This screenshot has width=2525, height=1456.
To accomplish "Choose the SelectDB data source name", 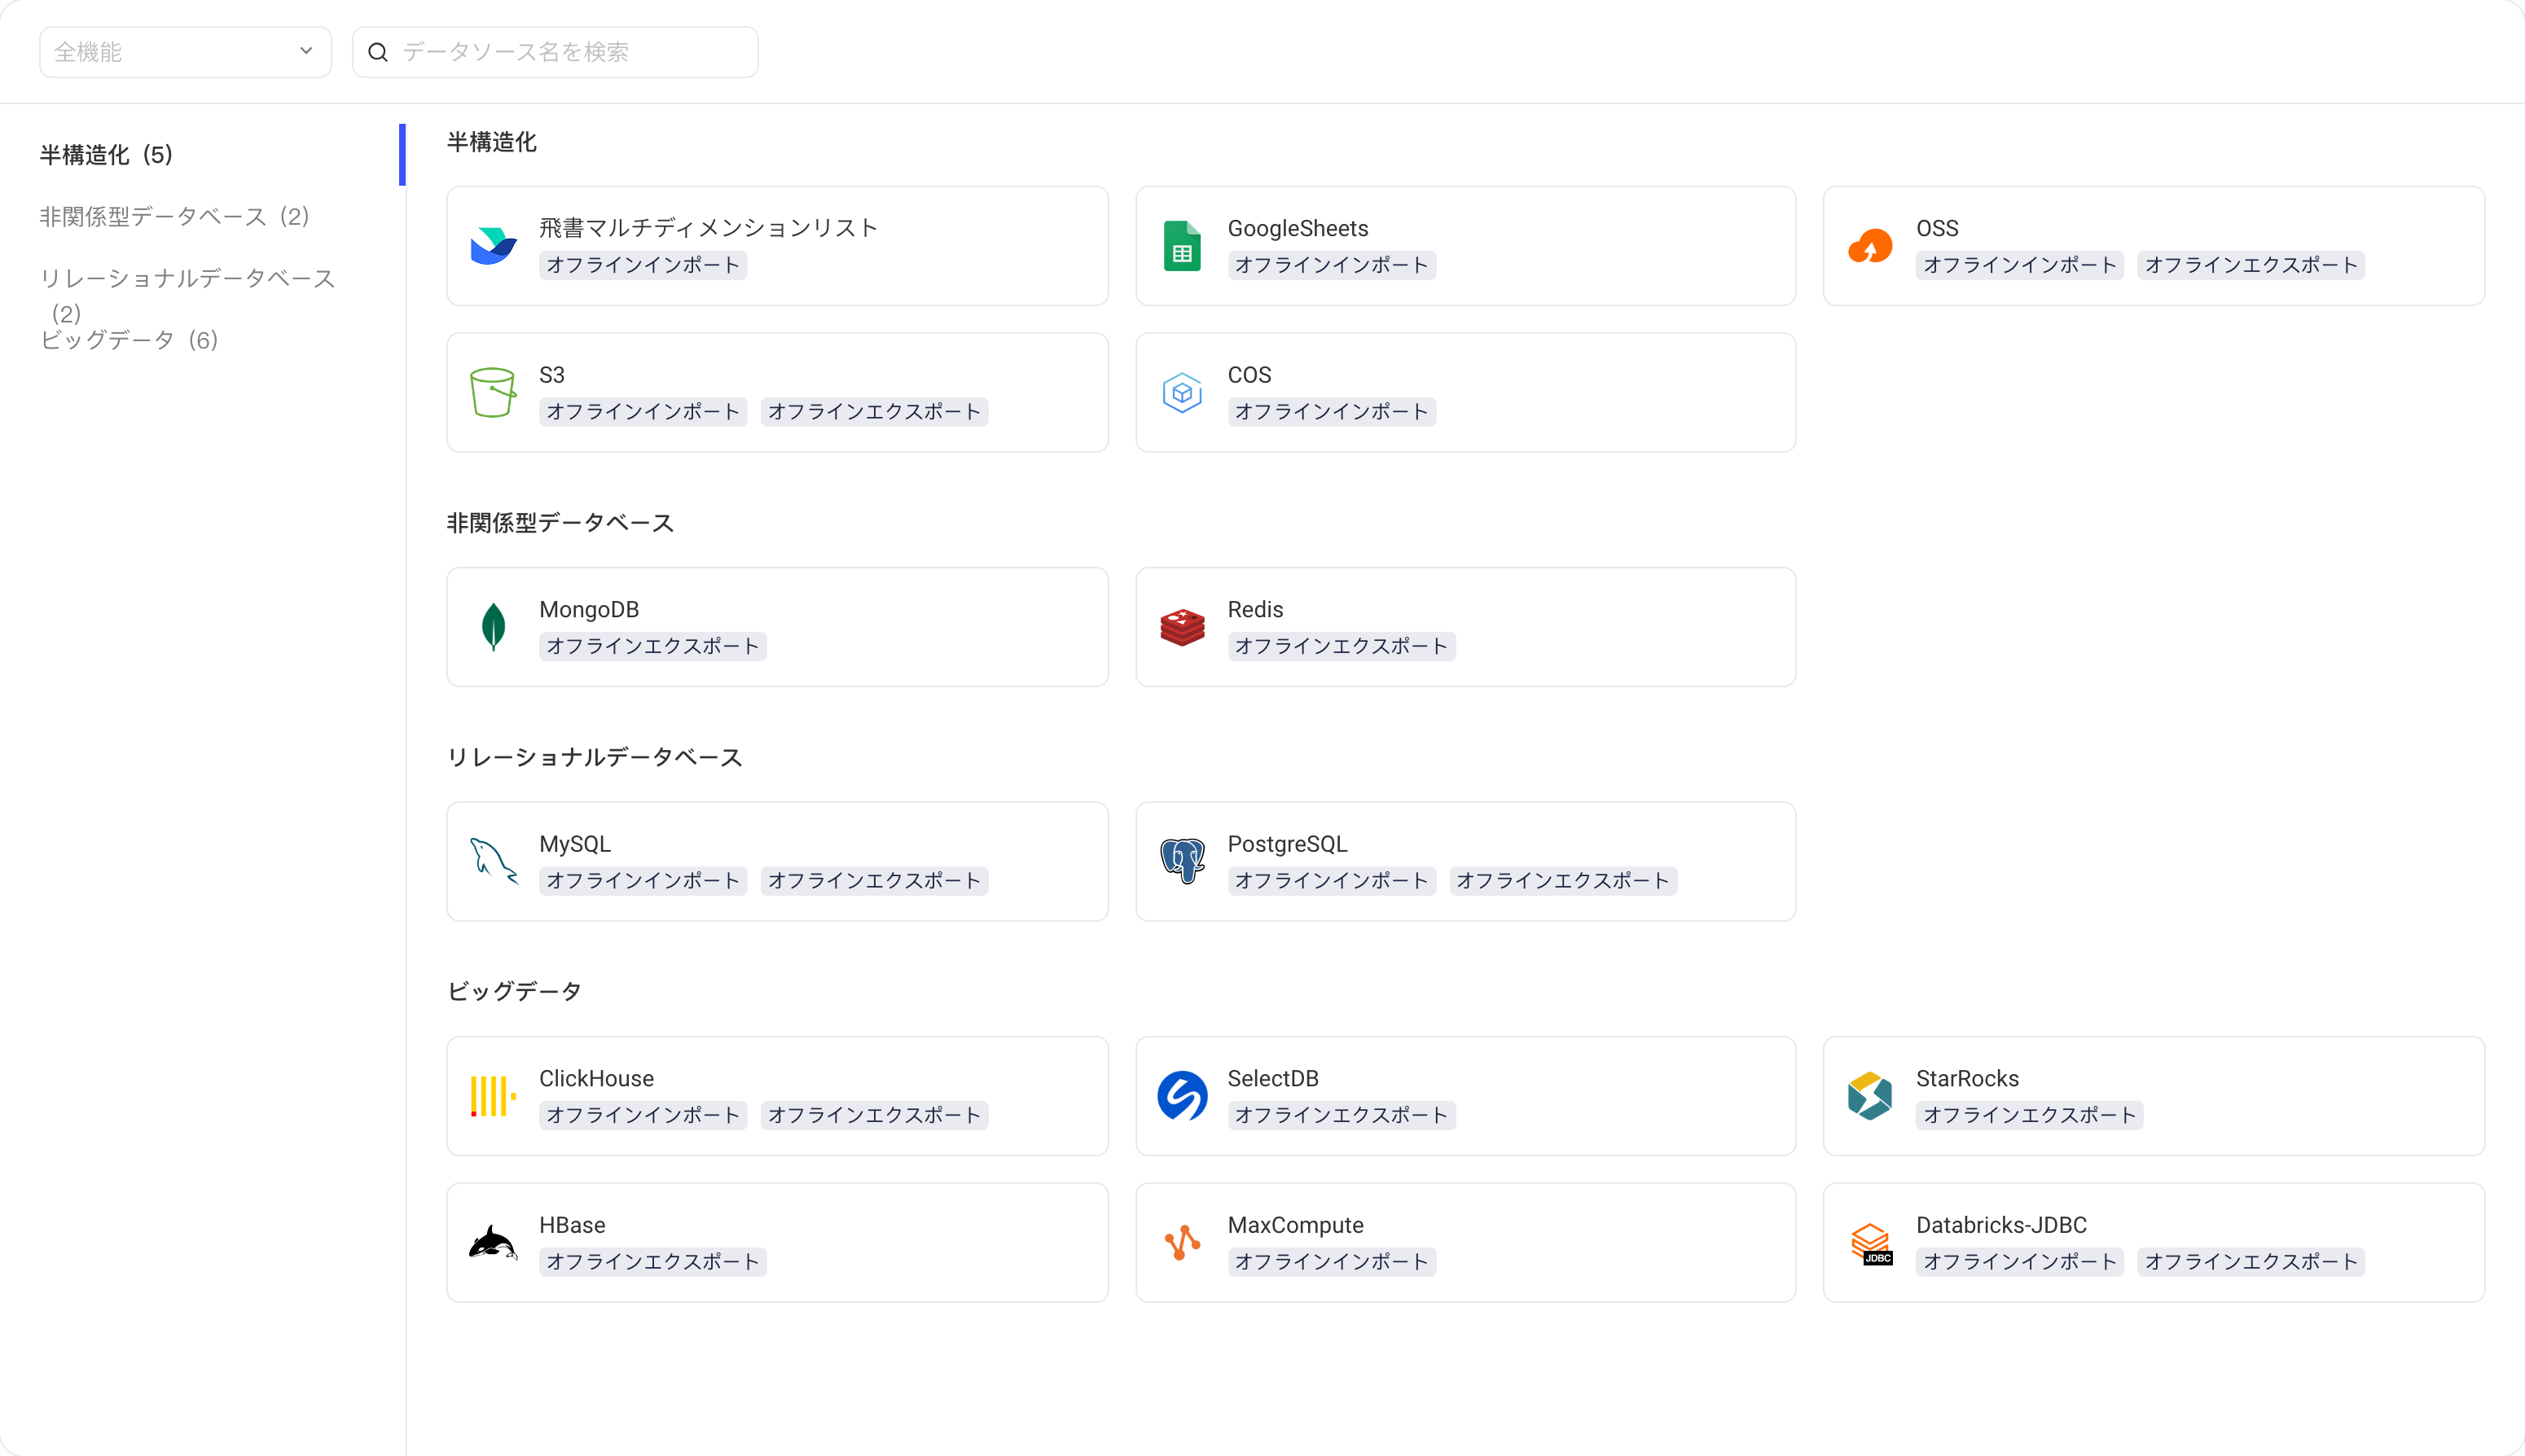I will [1273, 1078].
